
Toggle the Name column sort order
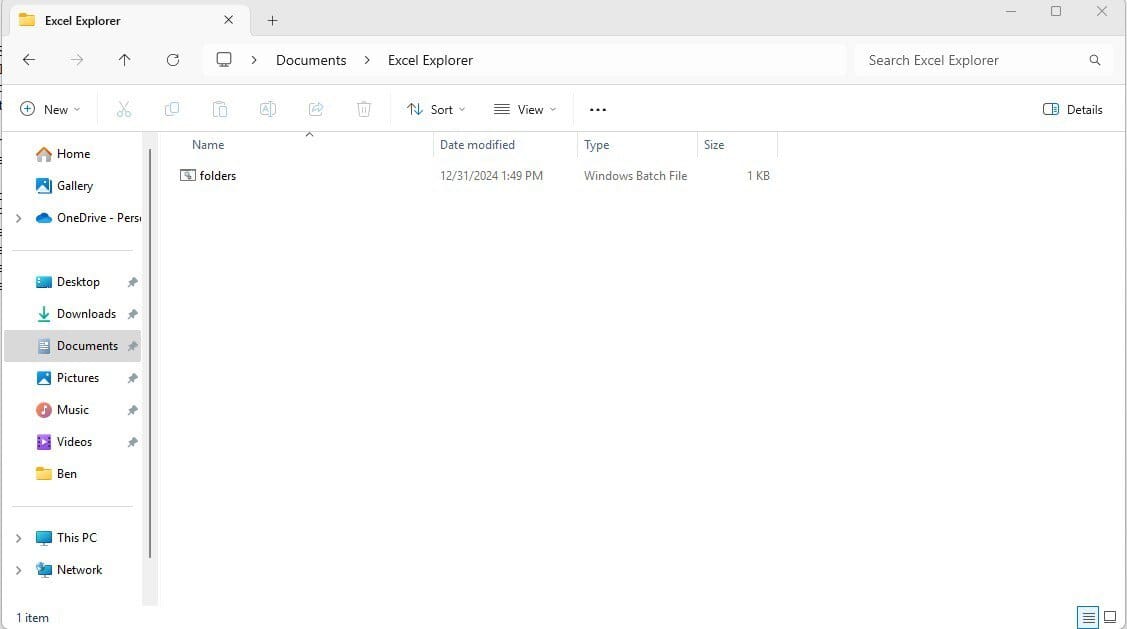[x=207, y=144]
